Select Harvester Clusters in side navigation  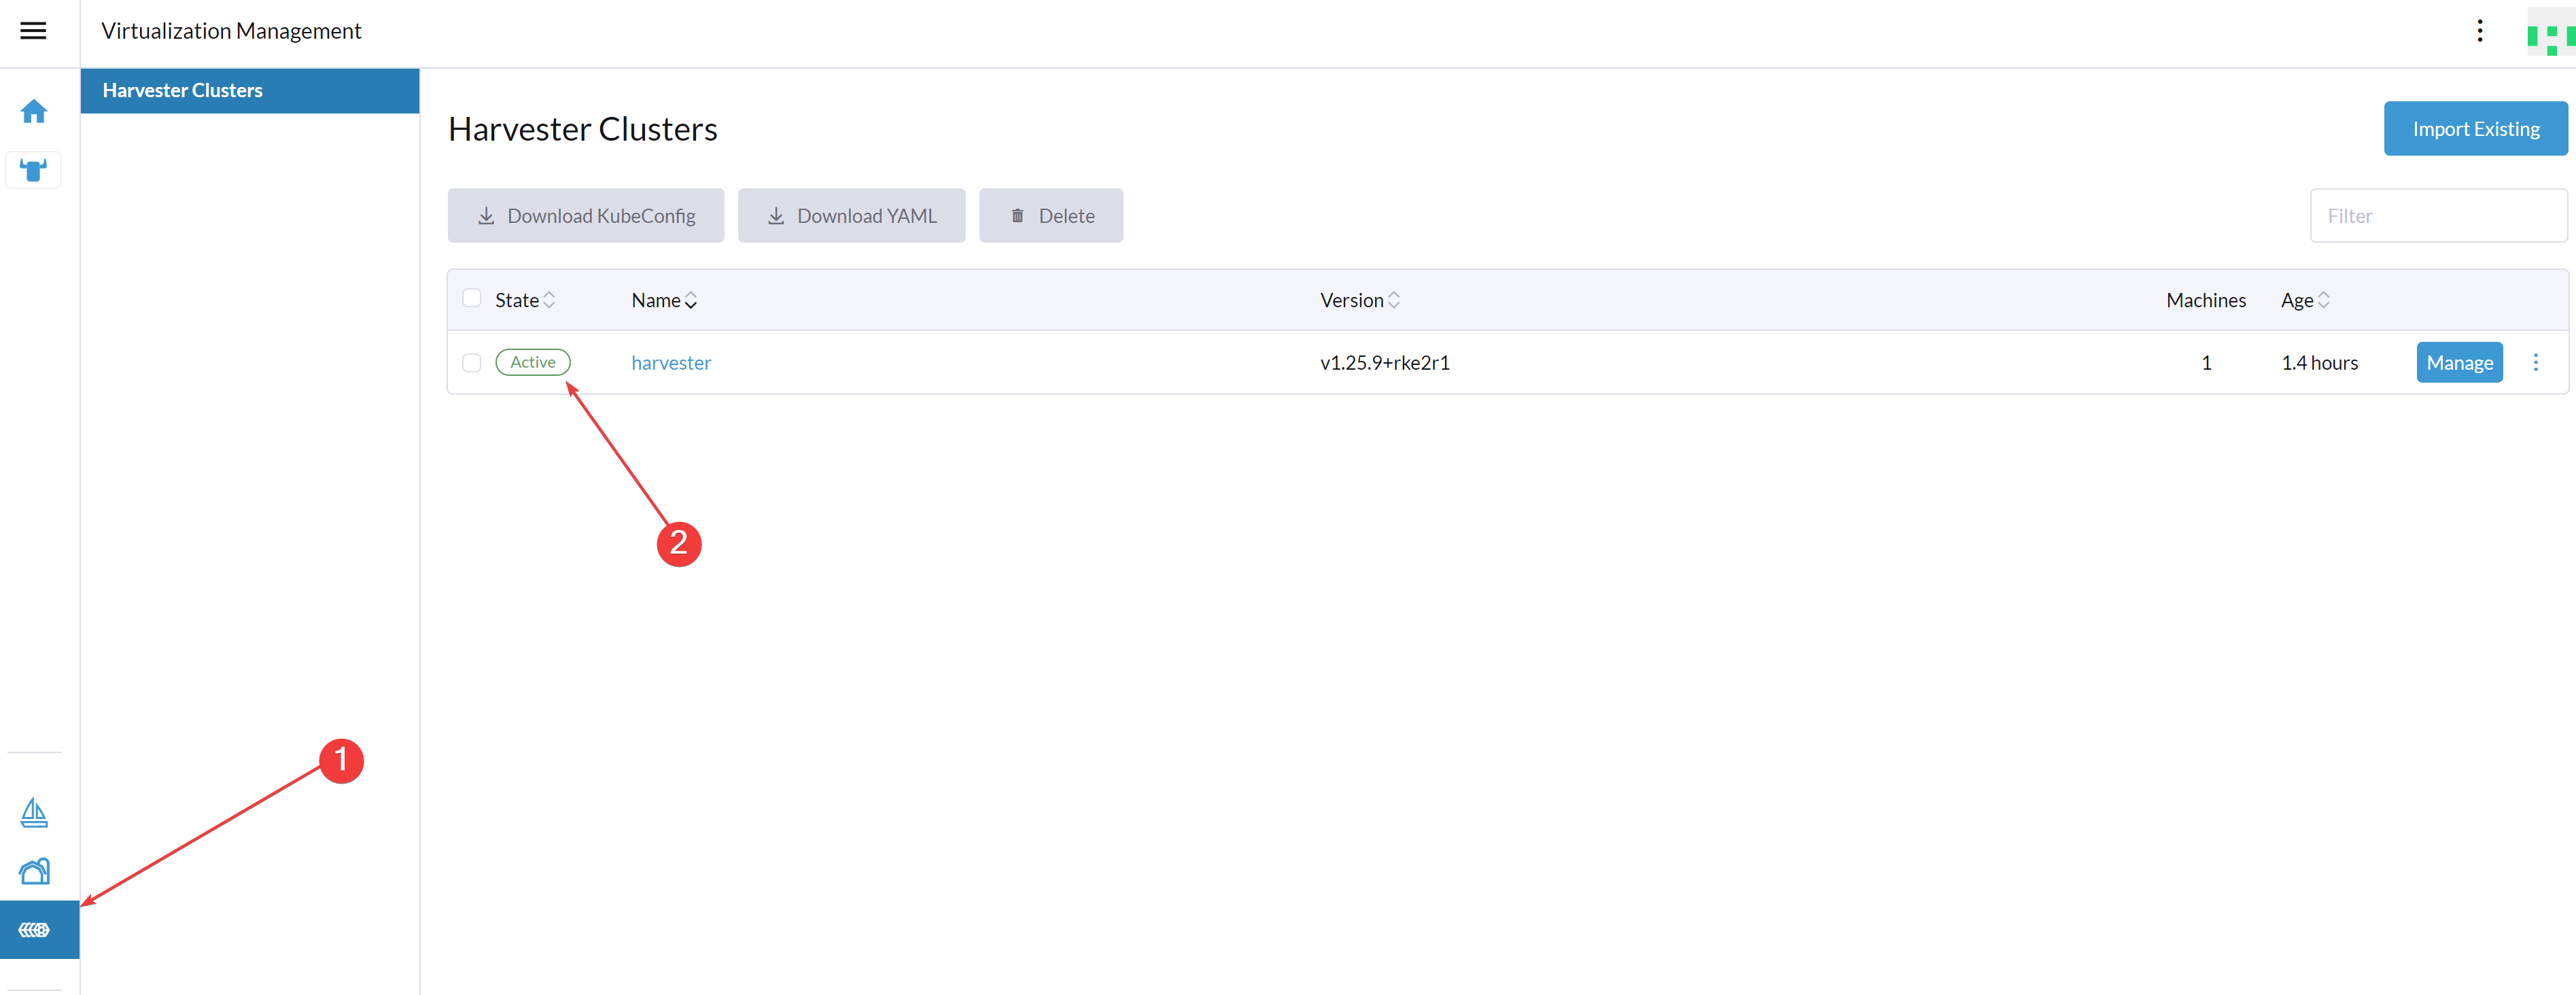coord(250,91)
